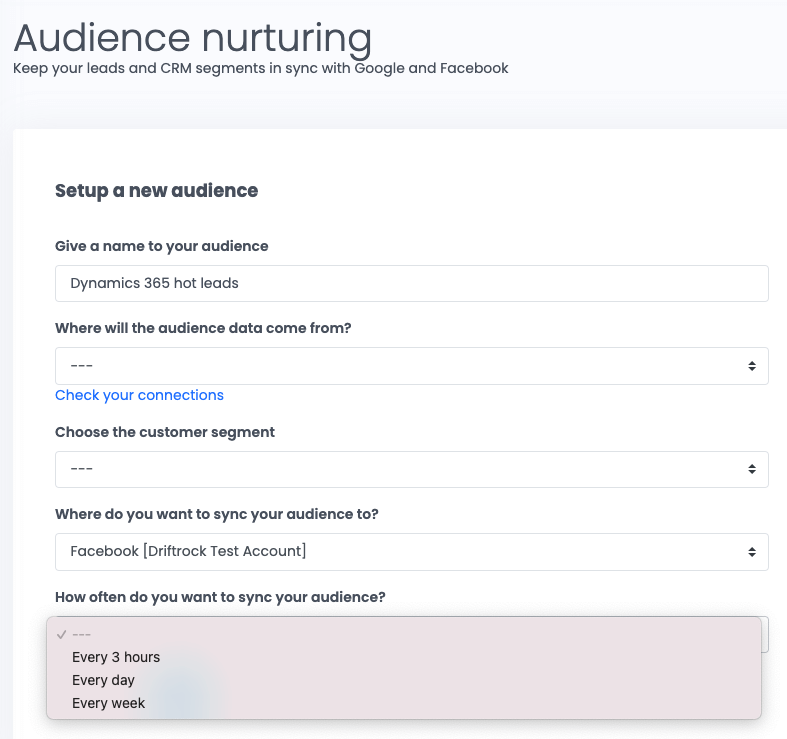Click the Choose the customer segment label
Screen dimensions: 787x739
tap(165, 432)
